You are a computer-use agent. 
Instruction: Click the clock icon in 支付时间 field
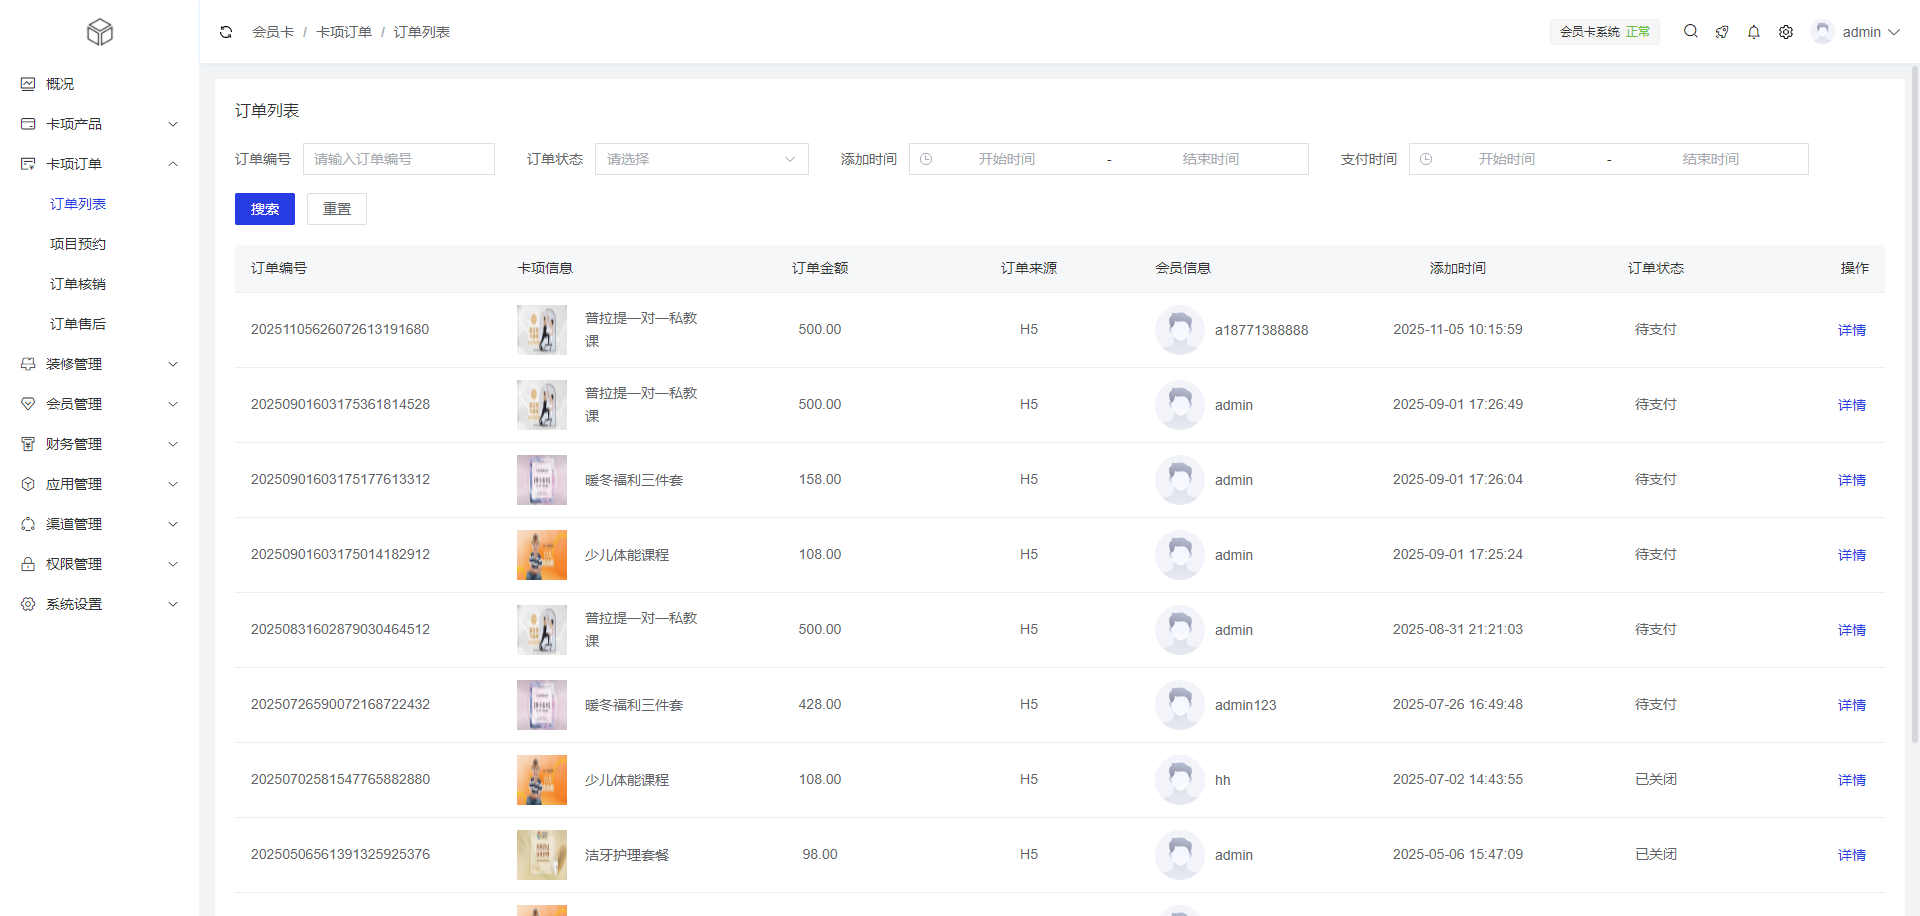1426,159
